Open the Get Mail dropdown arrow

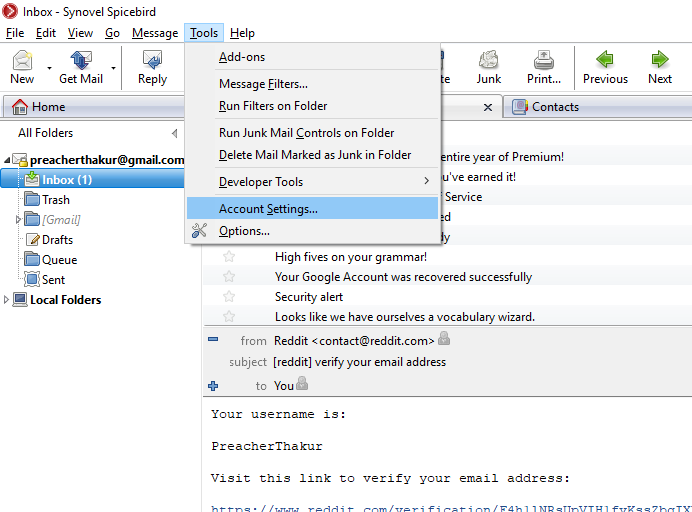tap(113, 68)
